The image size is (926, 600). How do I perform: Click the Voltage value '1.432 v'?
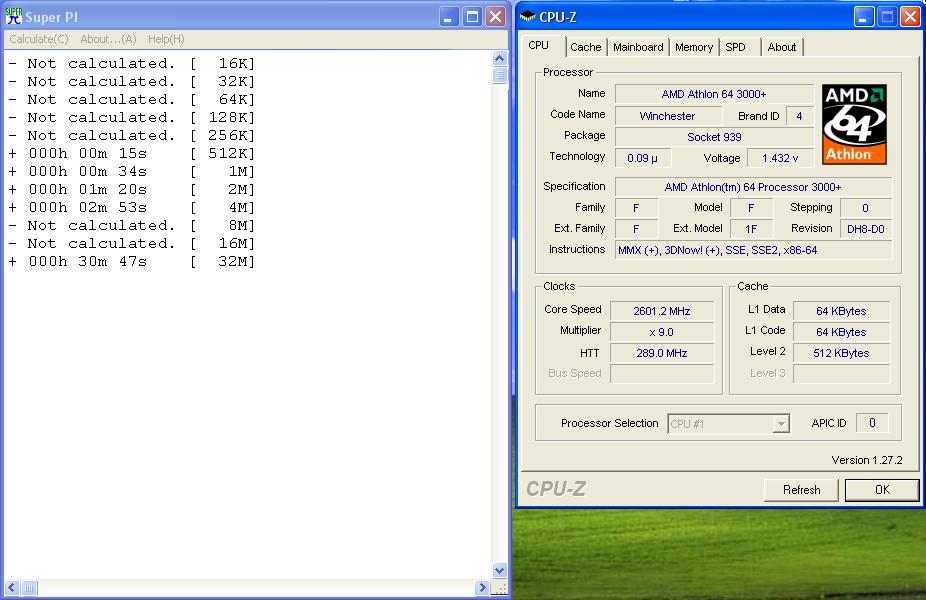(780, 158)
